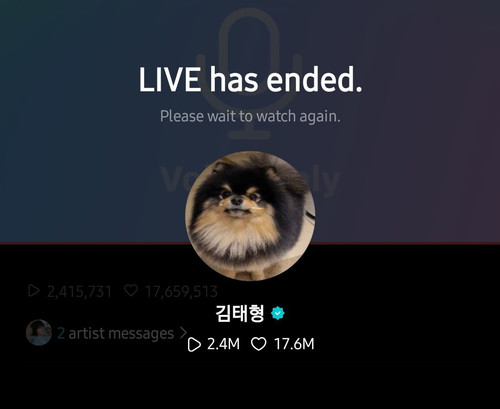Click the LIVE has ended heading
Viewport: 500px width, 409px height.
click(x=250, y=80)
